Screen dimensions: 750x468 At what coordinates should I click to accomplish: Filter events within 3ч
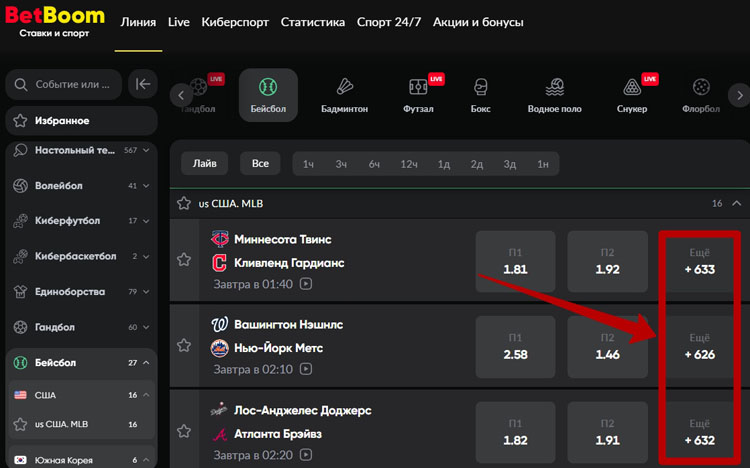click(341, 164)
